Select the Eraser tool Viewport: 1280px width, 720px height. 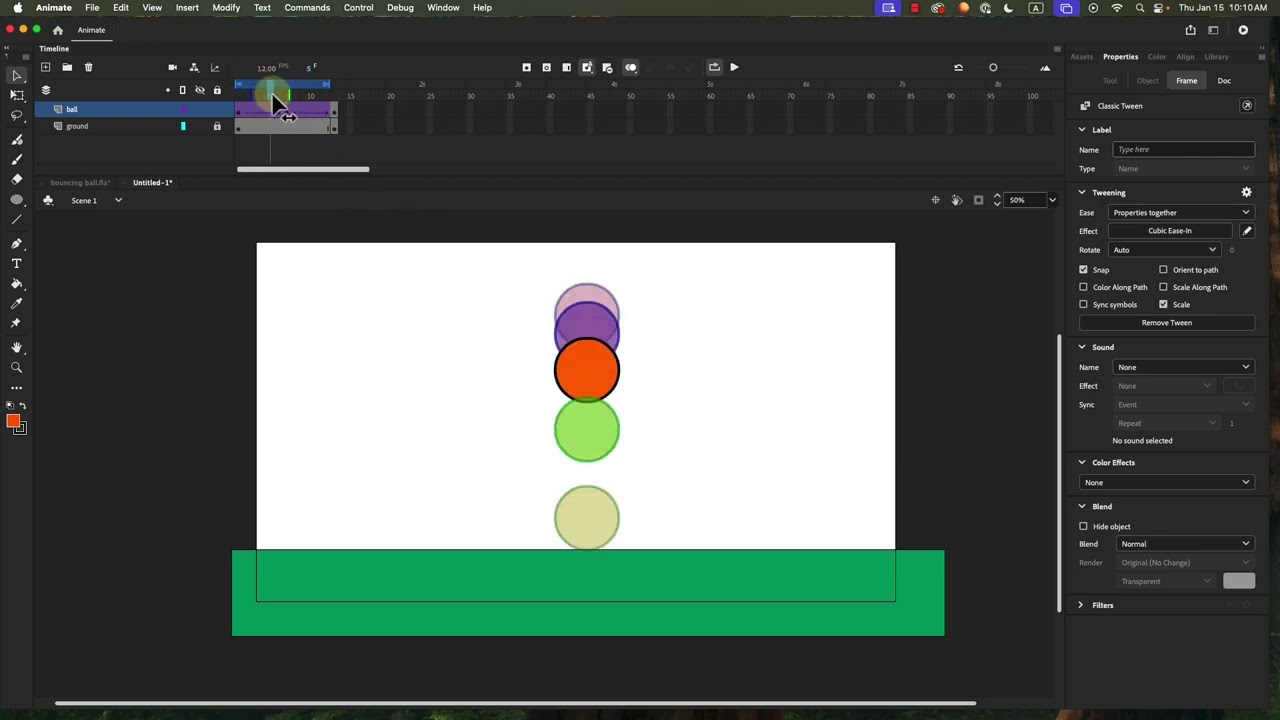click(x=17, y=179)
